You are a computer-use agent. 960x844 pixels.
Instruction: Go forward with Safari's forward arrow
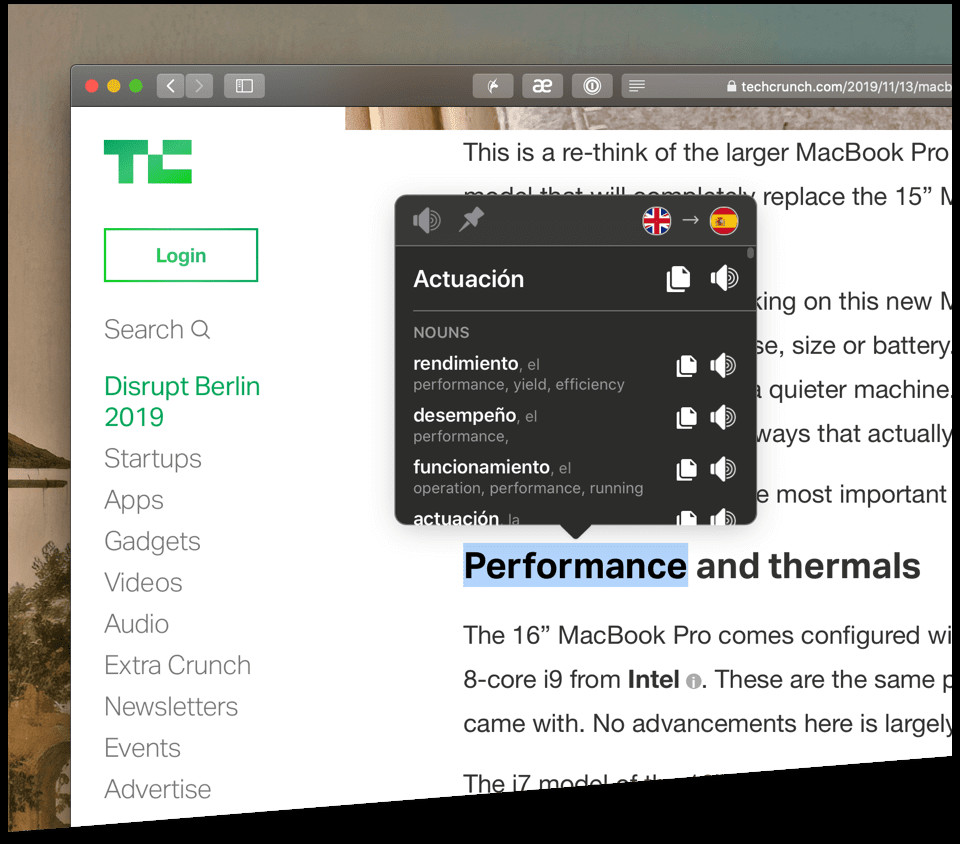(199, 86)
